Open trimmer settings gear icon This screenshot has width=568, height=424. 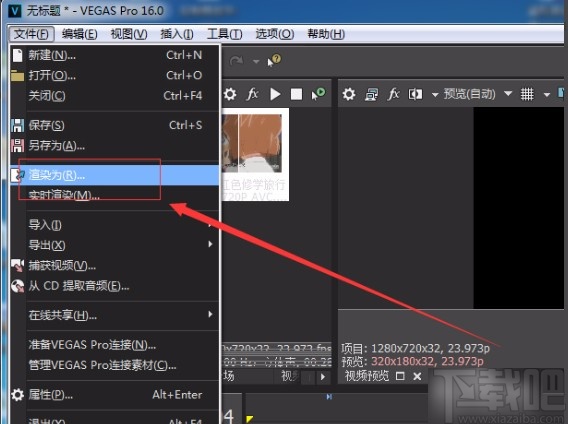click(x=230, y=95)
